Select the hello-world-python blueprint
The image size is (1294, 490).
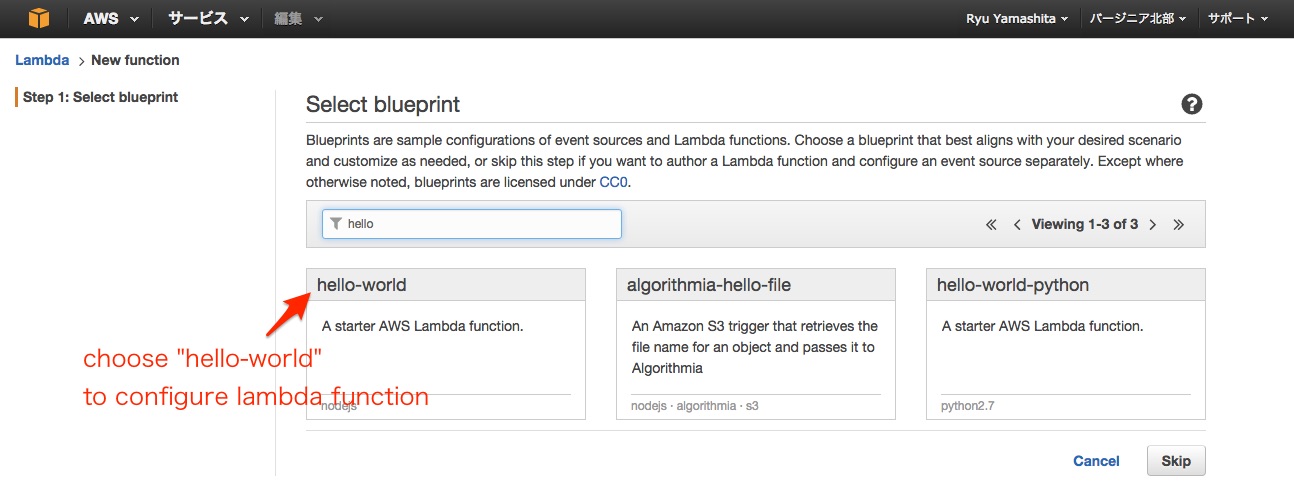[1066, 344]
